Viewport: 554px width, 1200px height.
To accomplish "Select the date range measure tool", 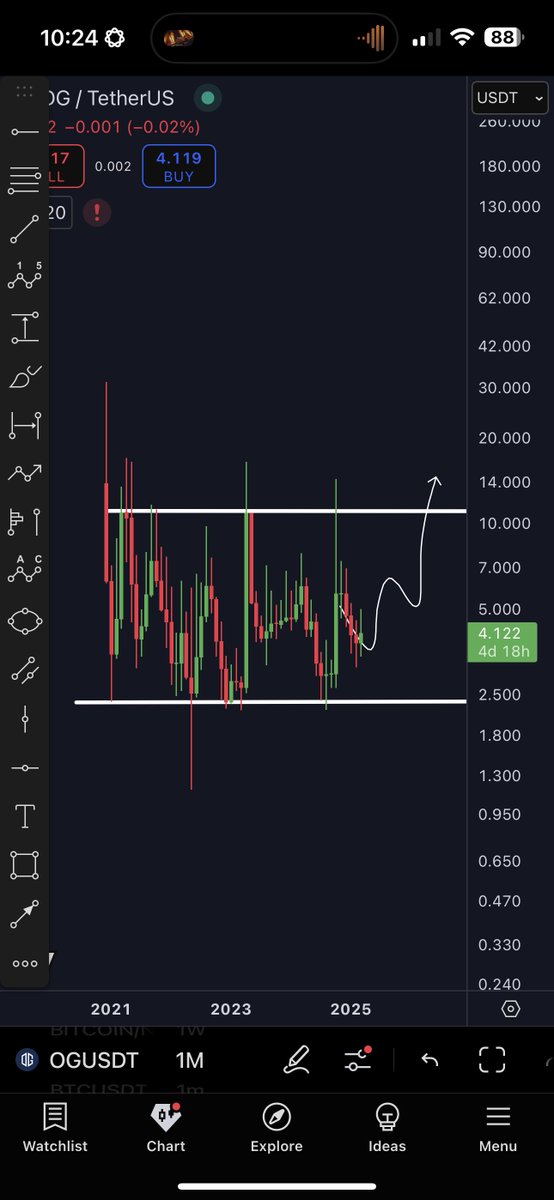I will 24,425.
